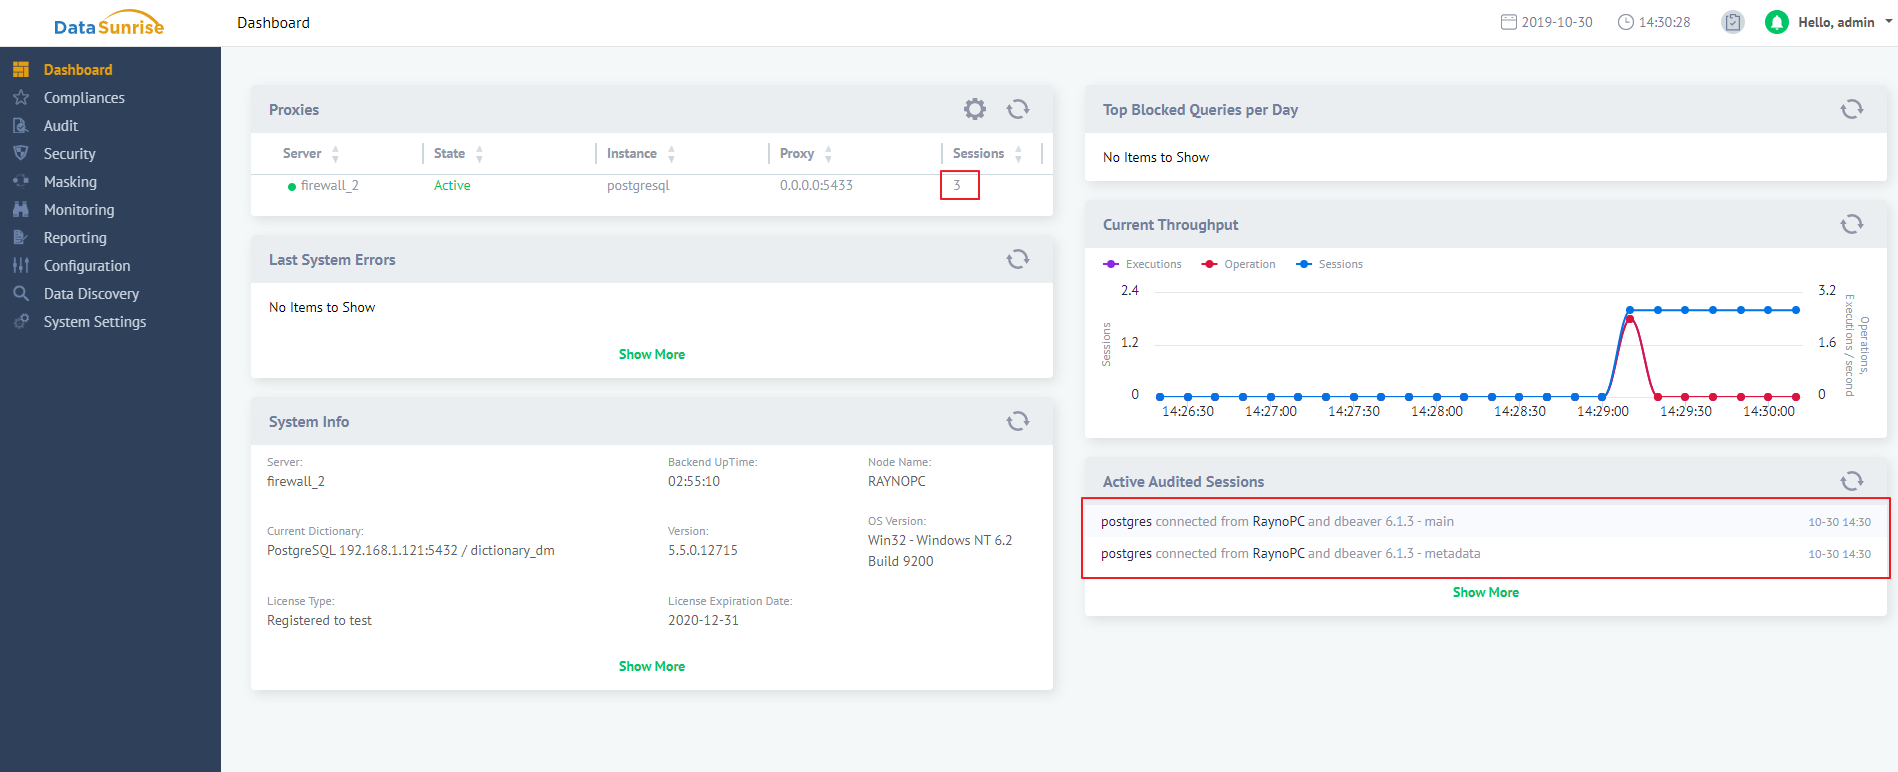Viewport: 1898px width, 772px height.
Task: Click Show More under System Info
Action: pyautogui.click(x=651, y=666)
